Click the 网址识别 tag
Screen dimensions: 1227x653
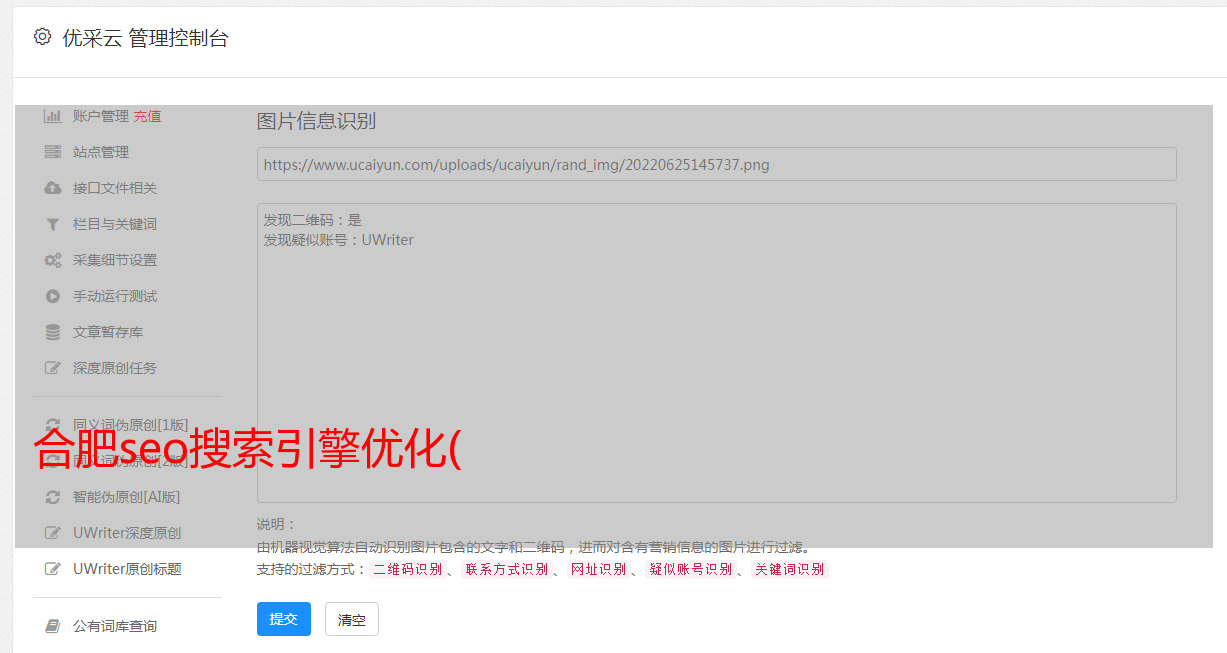pos(598,569)
